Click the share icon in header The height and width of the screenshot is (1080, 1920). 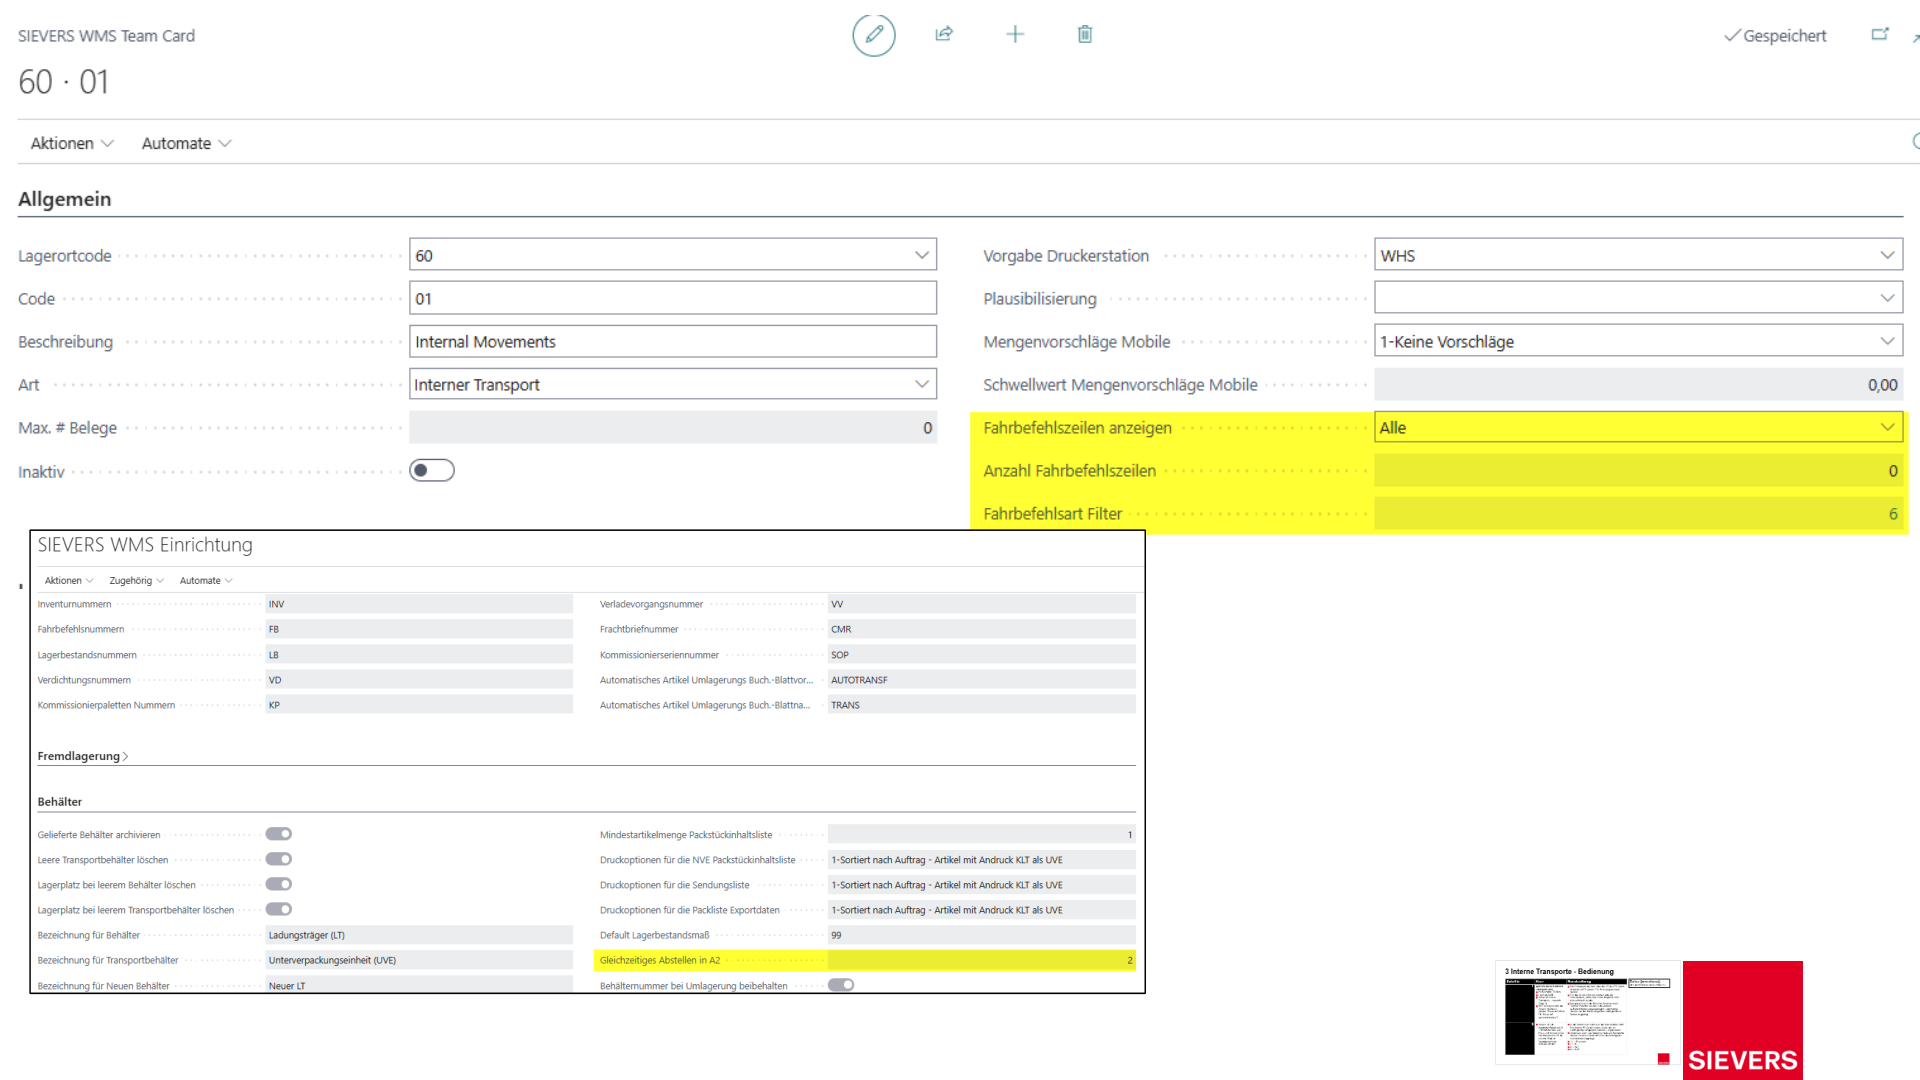pyautogui.click(x=944, y=34)
